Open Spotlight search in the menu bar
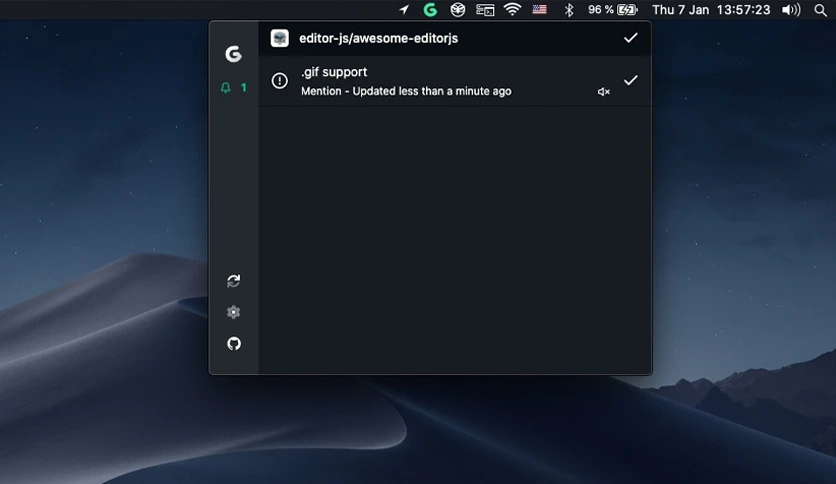Viewport: 836px width, 484px height. click(821, 10)
